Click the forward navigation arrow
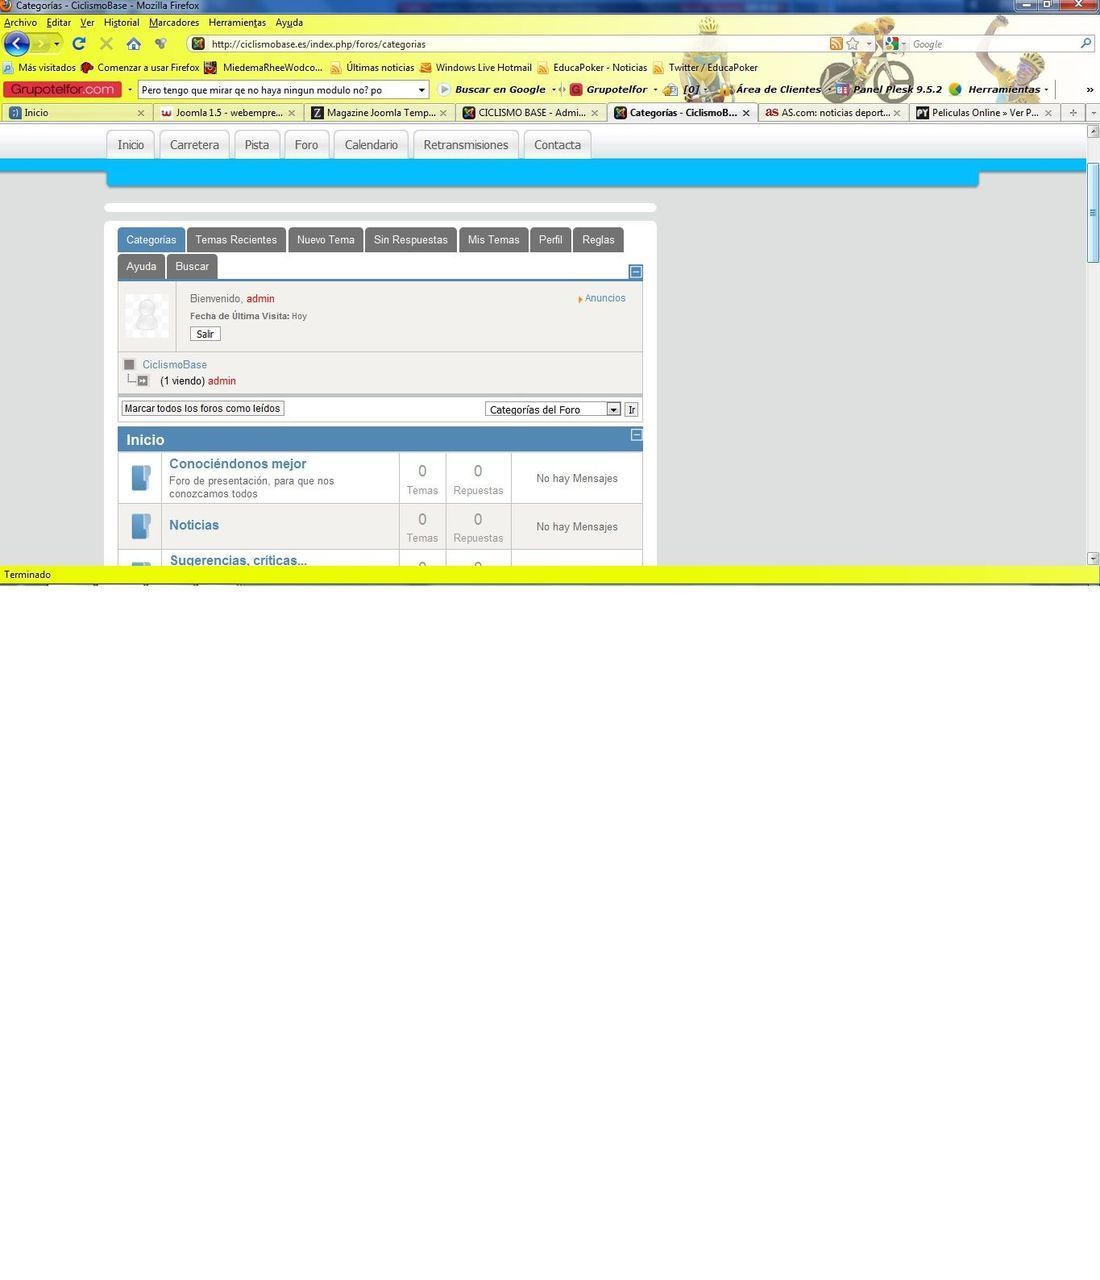 40,44
